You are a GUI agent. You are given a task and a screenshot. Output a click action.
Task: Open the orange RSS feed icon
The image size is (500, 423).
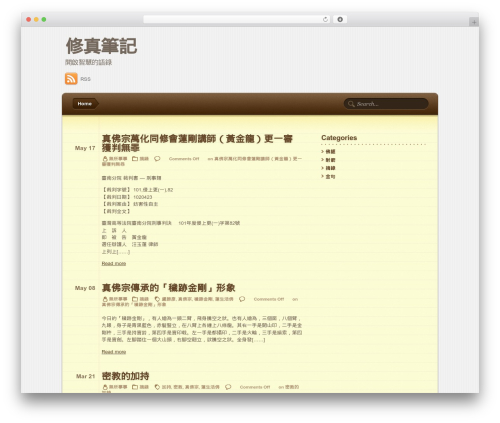pos(71,79)
